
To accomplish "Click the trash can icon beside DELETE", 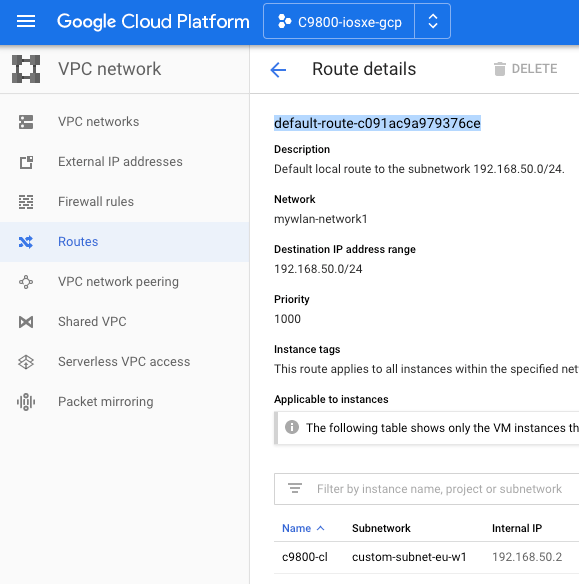I will click(500, 69).
